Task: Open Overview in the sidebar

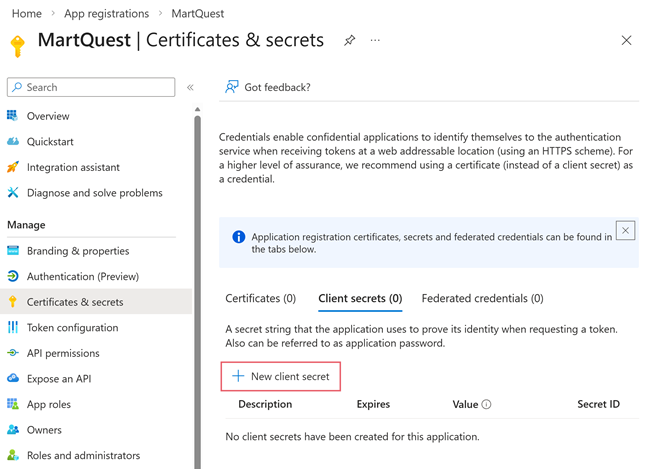Action: pos(48,116)
